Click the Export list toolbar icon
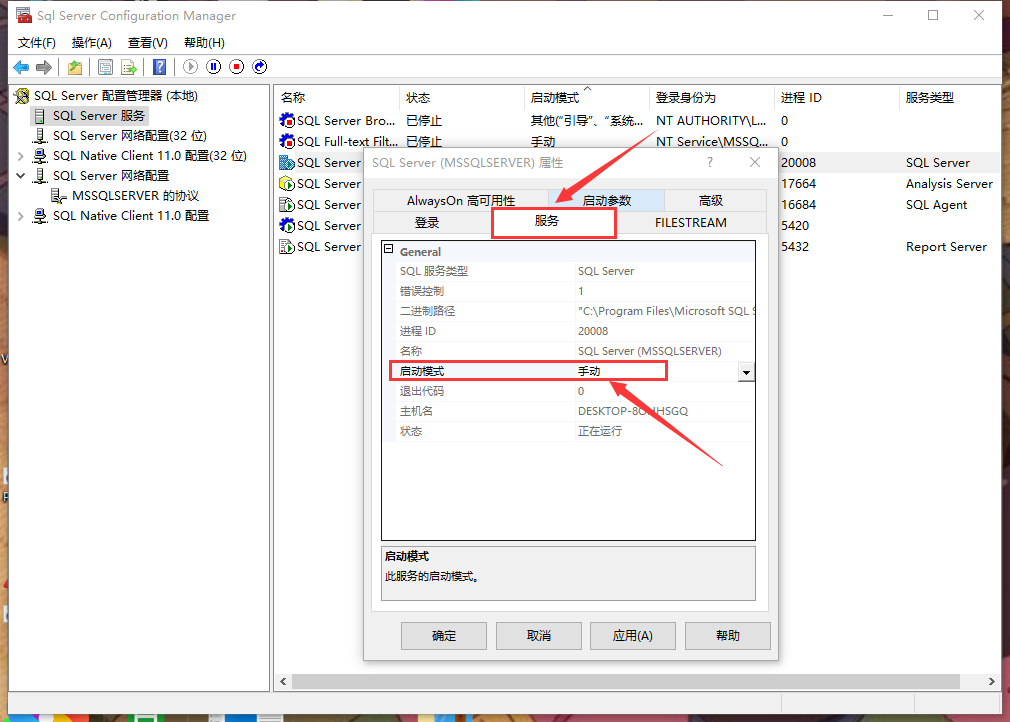 point(129,67)
